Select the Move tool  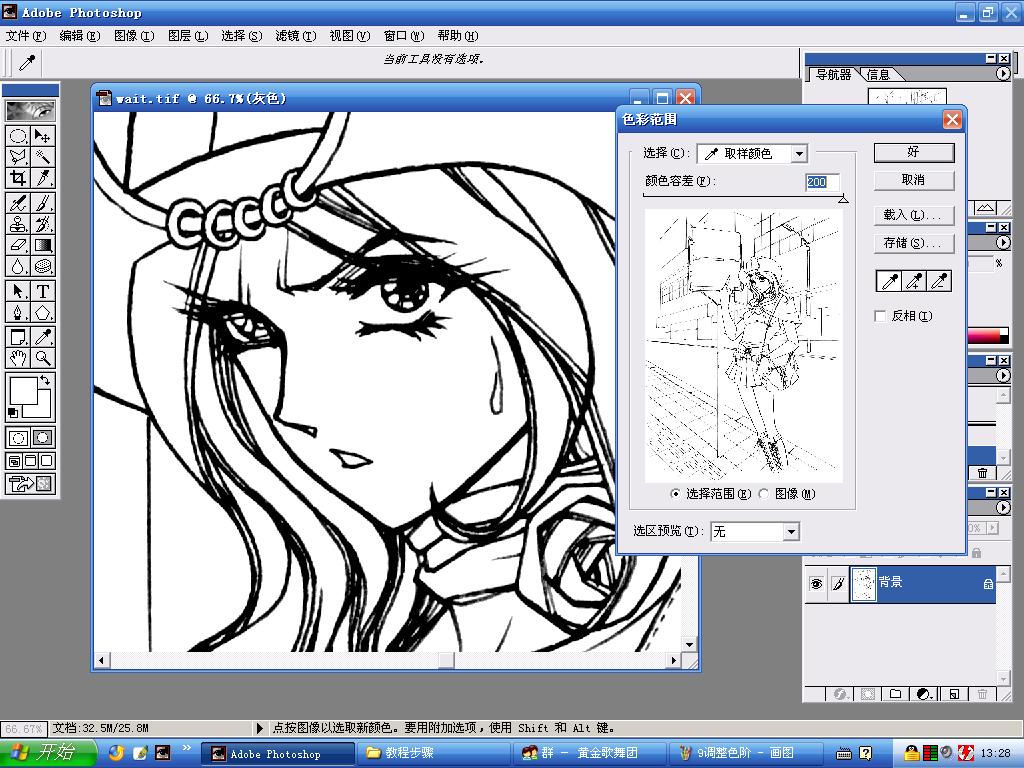coord(42,136)
